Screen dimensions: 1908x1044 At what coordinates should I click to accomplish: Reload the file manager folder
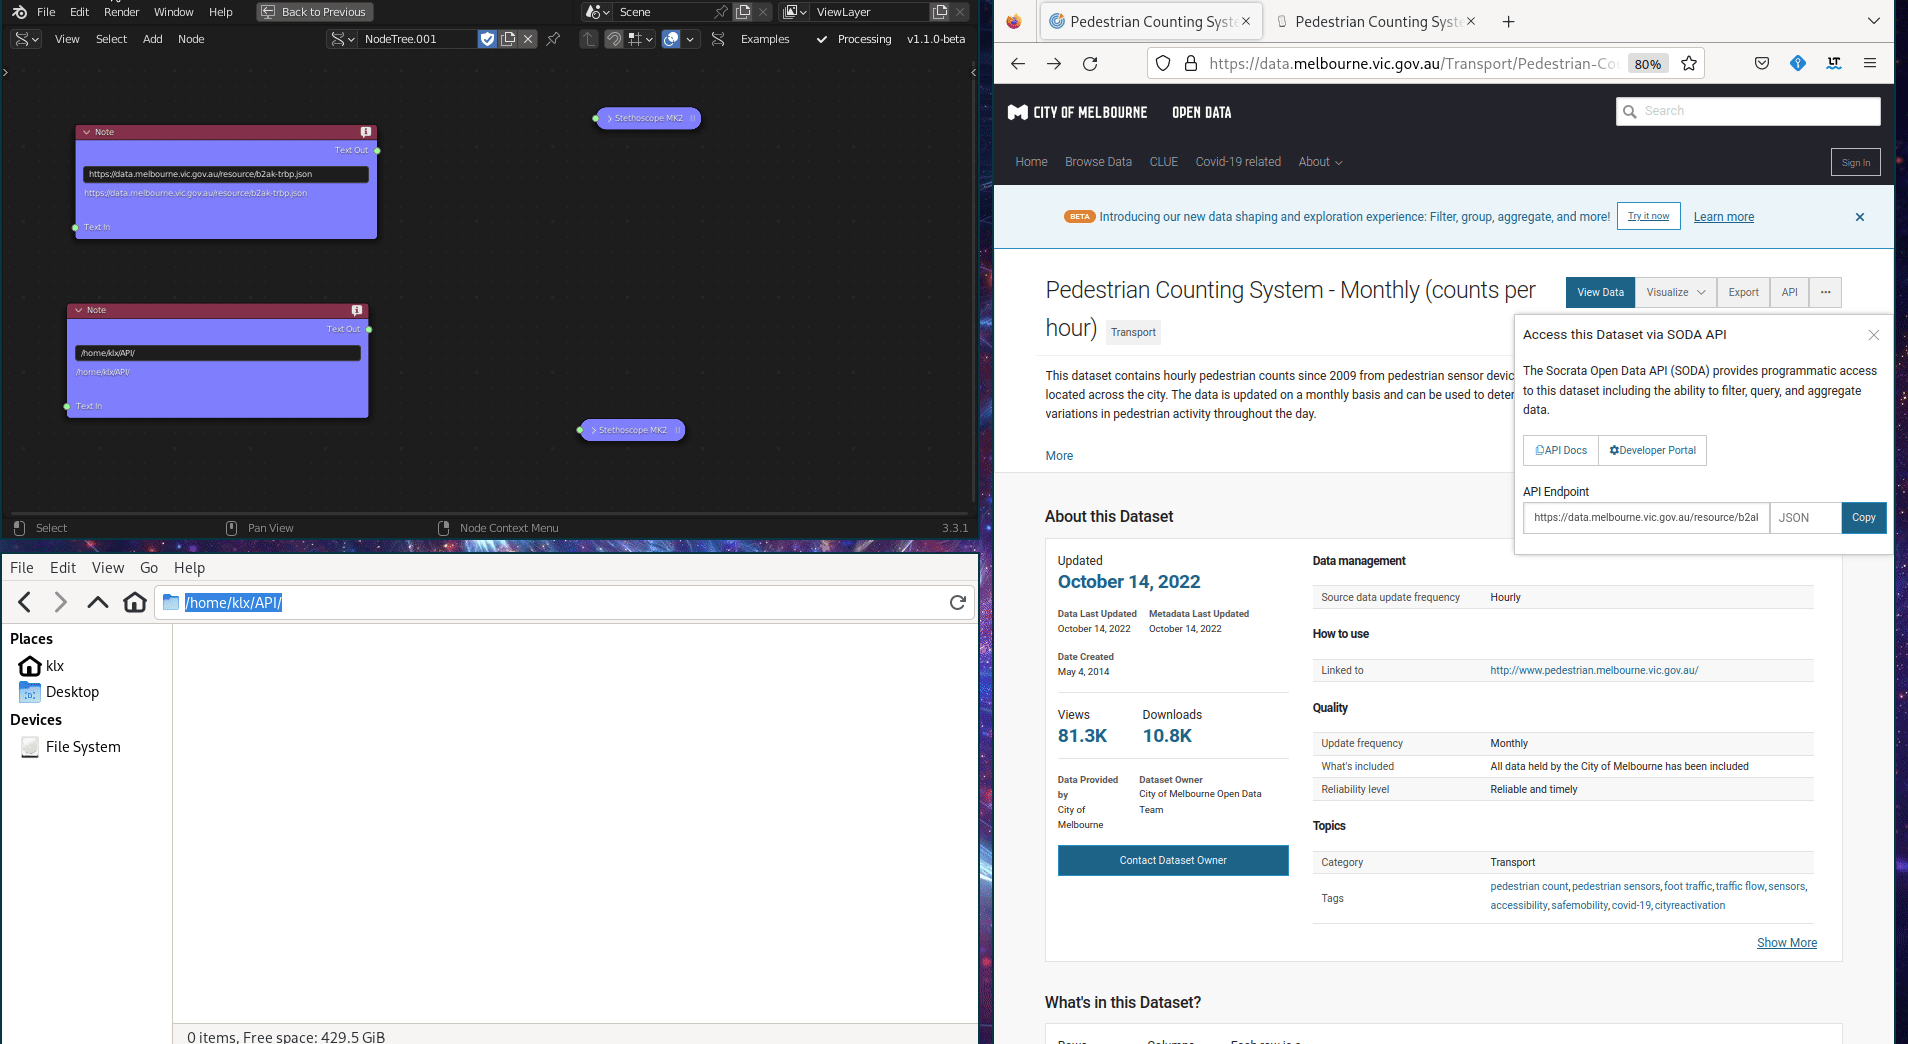pos(958,602)
